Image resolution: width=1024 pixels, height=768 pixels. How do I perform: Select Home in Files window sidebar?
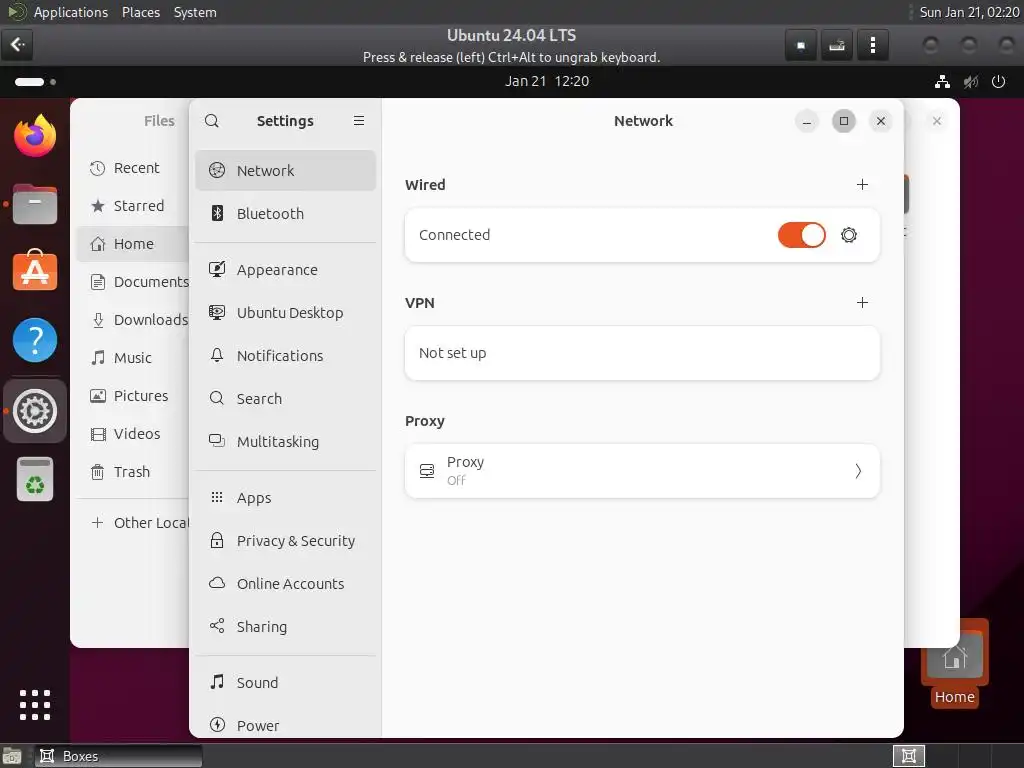click(133, 244)
